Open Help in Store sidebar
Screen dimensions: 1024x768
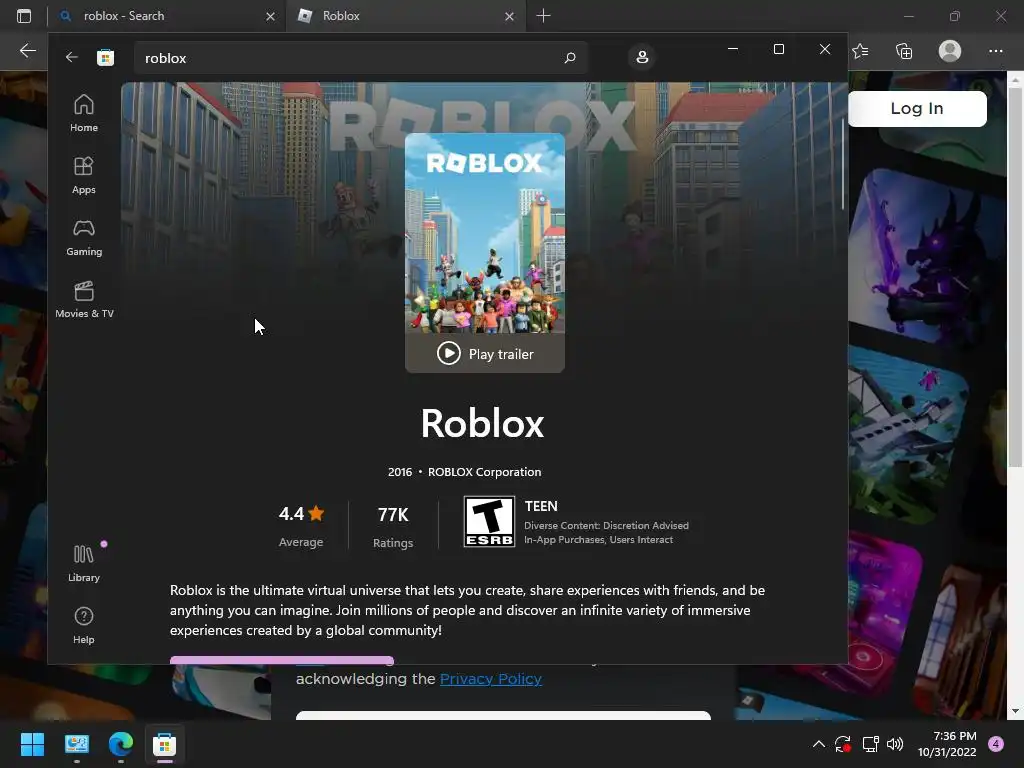click(84, 625)
